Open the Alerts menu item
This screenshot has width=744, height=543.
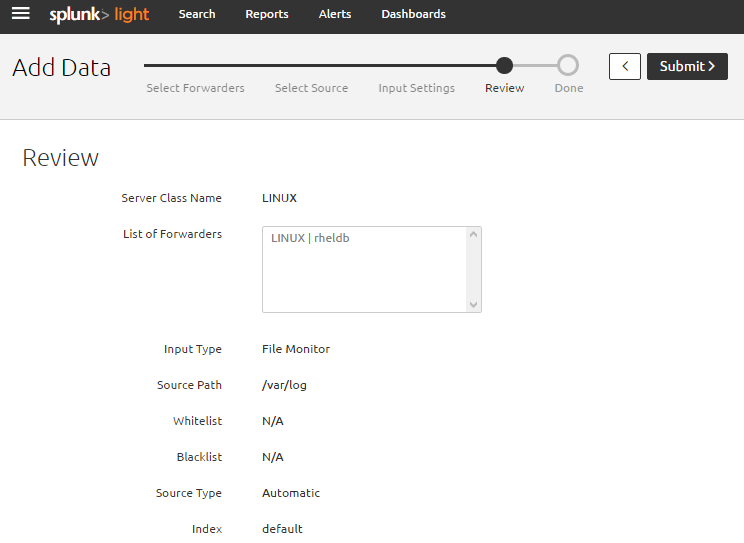[335, 14]
